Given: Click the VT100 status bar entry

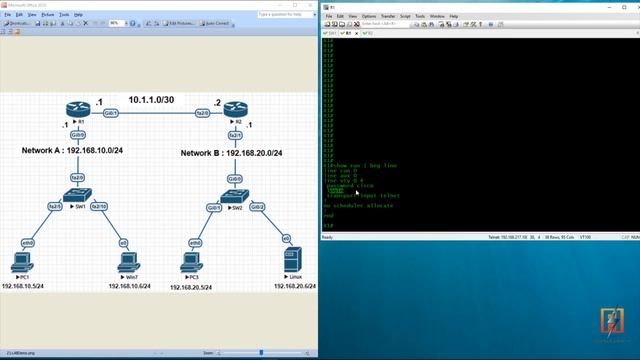Looking at the screenshot, I should pos(585,237).
